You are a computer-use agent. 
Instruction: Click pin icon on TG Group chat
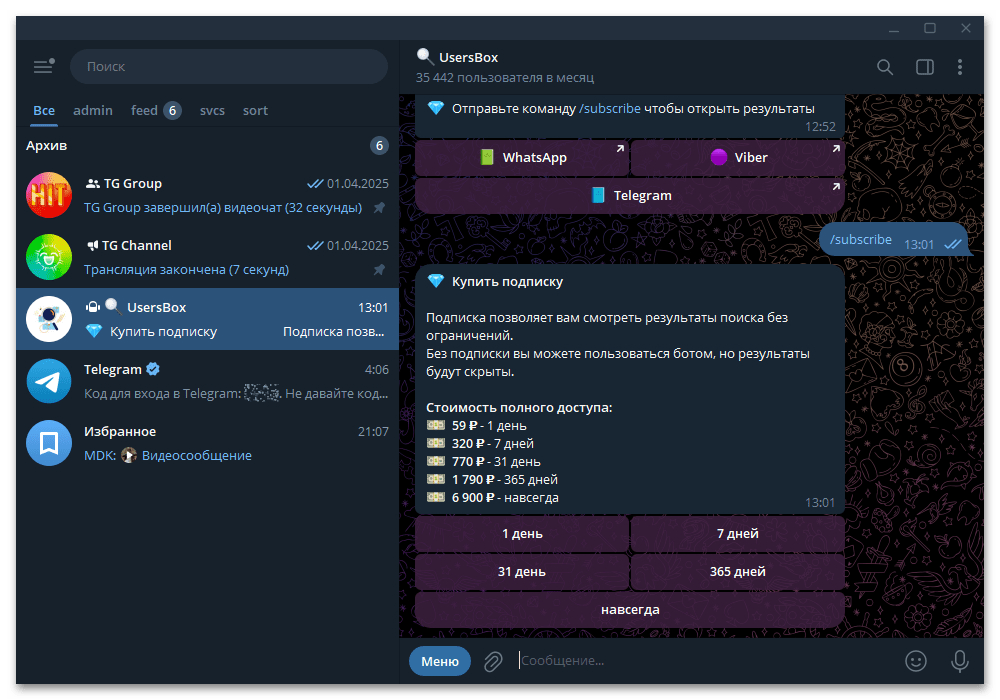point(379,208)
